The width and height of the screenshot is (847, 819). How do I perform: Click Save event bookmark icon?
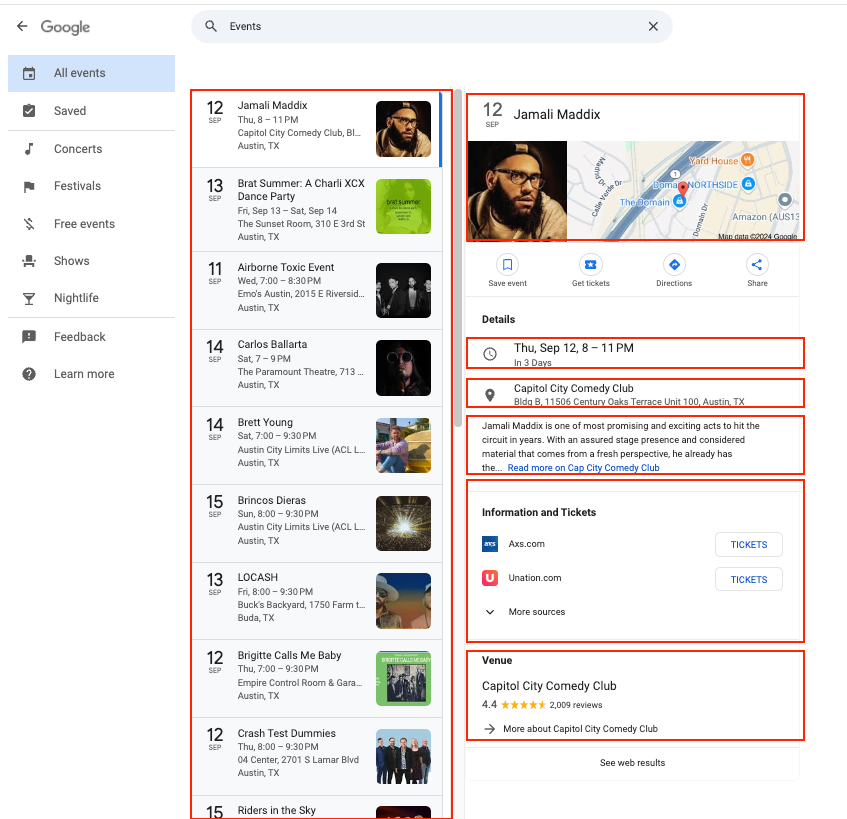507,265
